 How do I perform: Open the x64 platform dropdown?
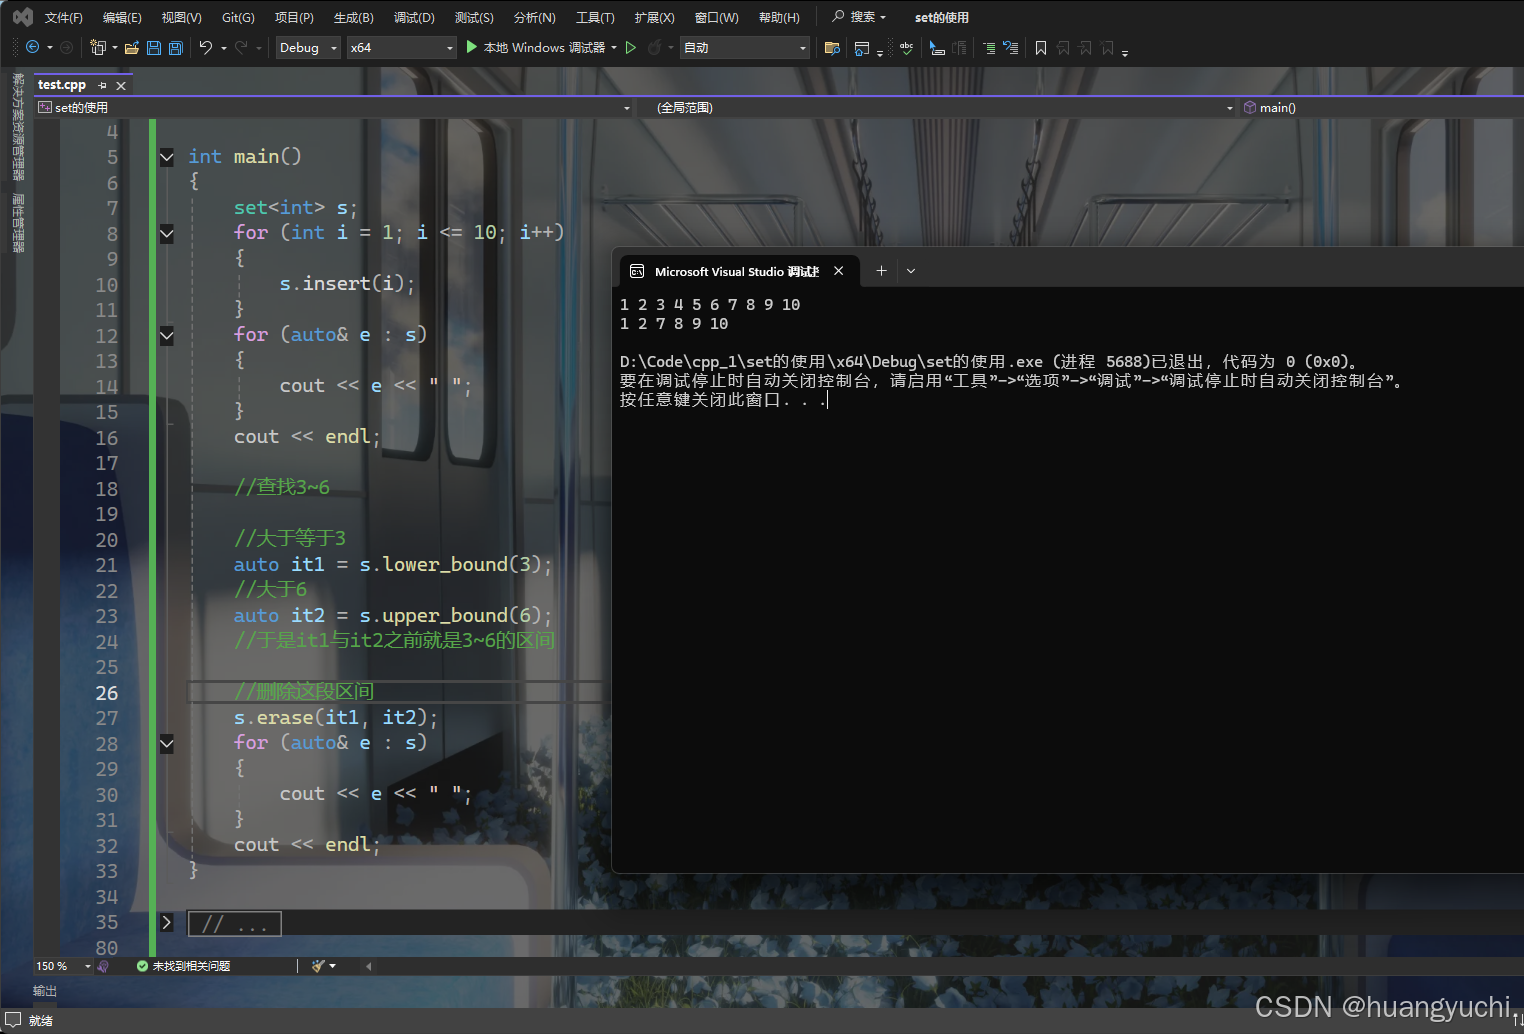(400, 47)
